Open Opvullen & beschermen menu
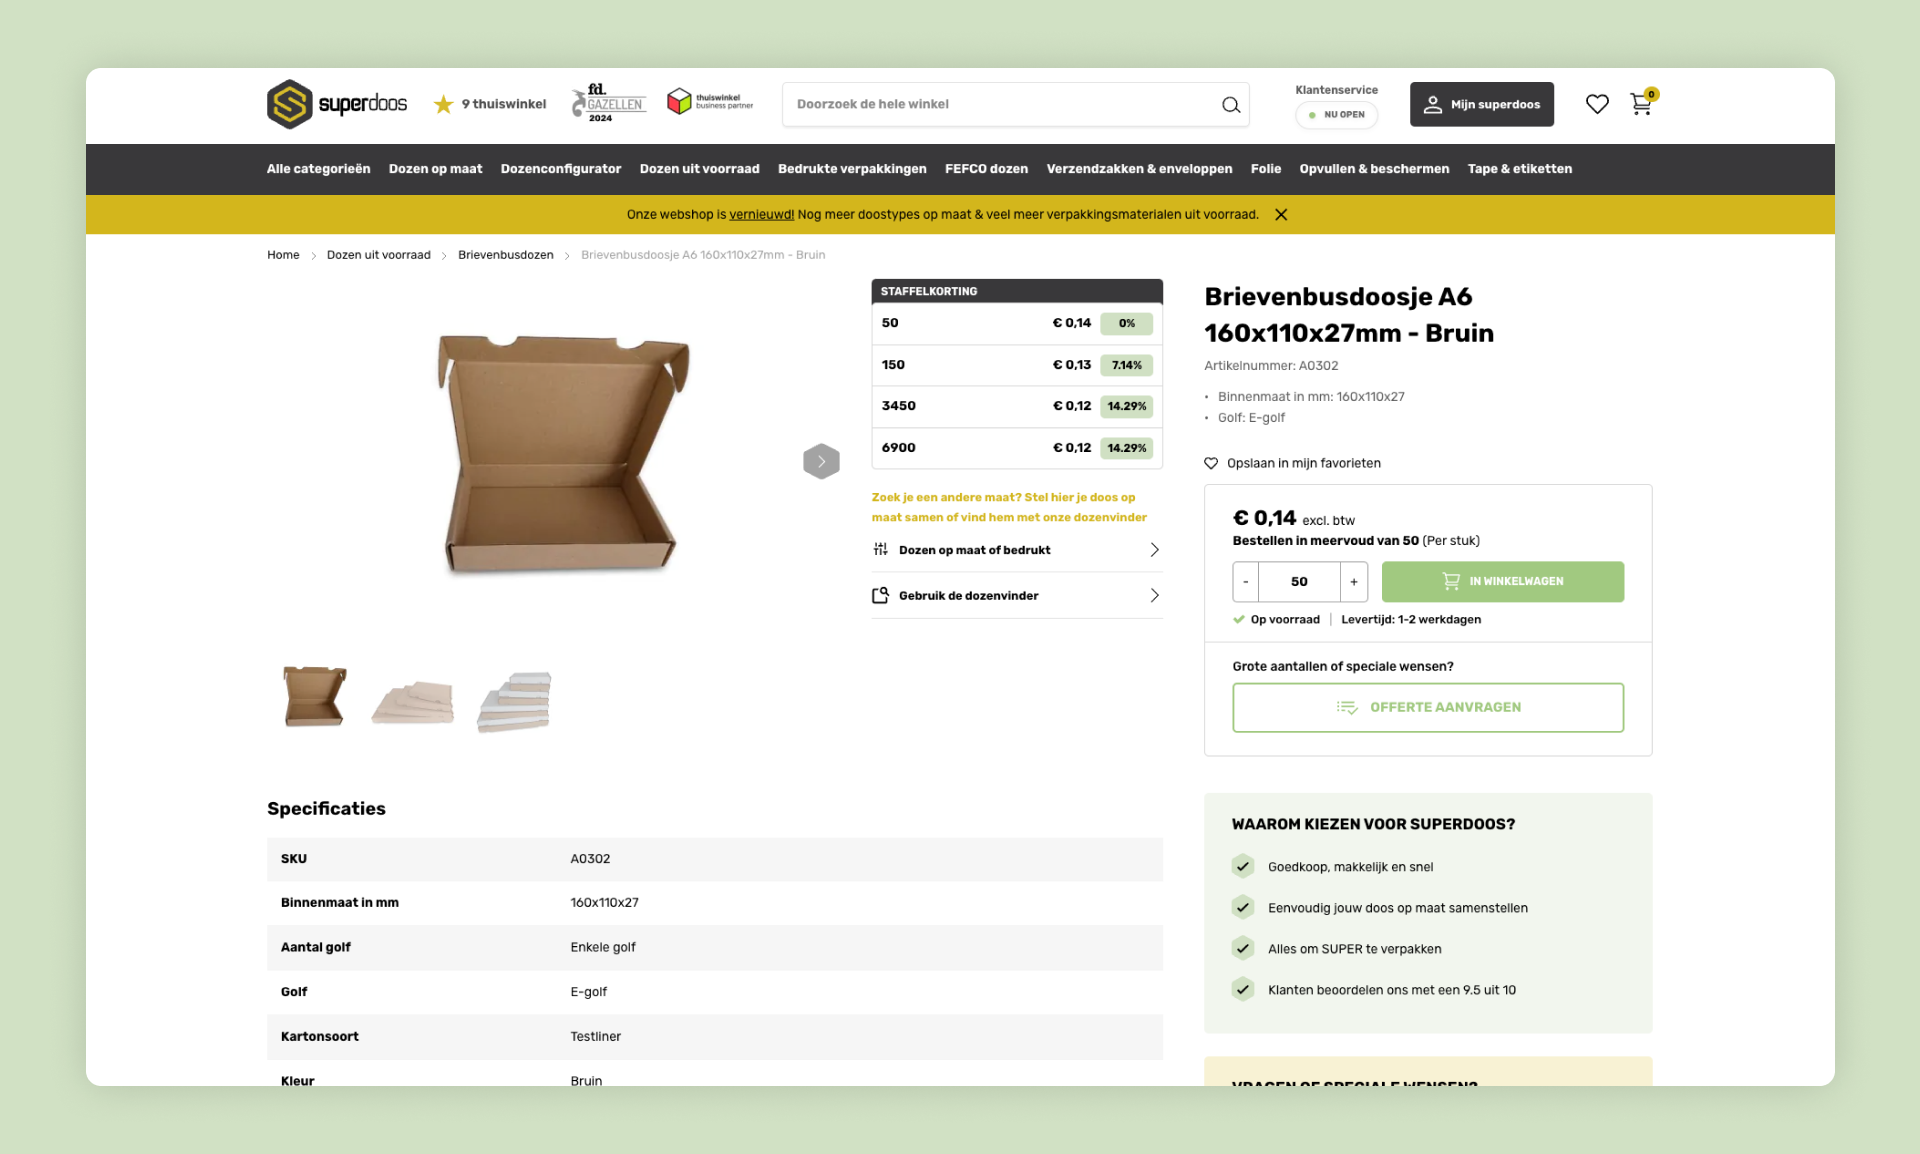 [x=1374, y=169]
